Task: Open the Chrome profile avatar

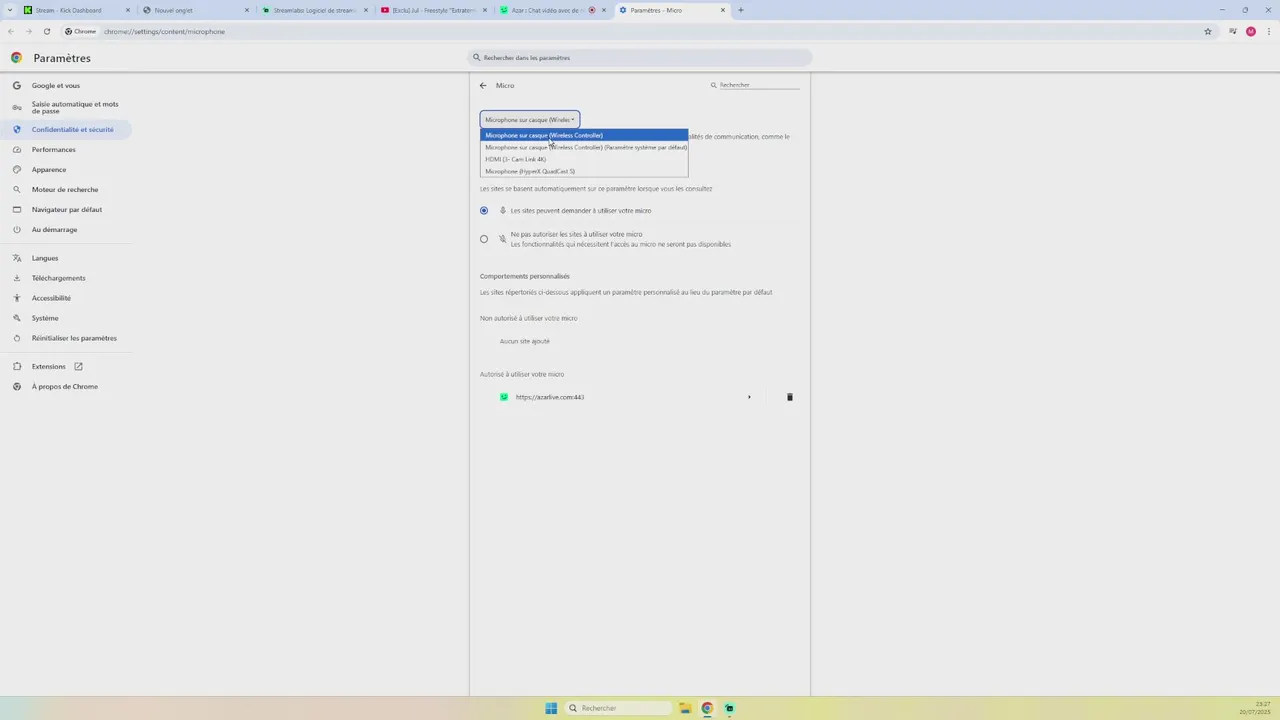Action: click(1251, 31)
